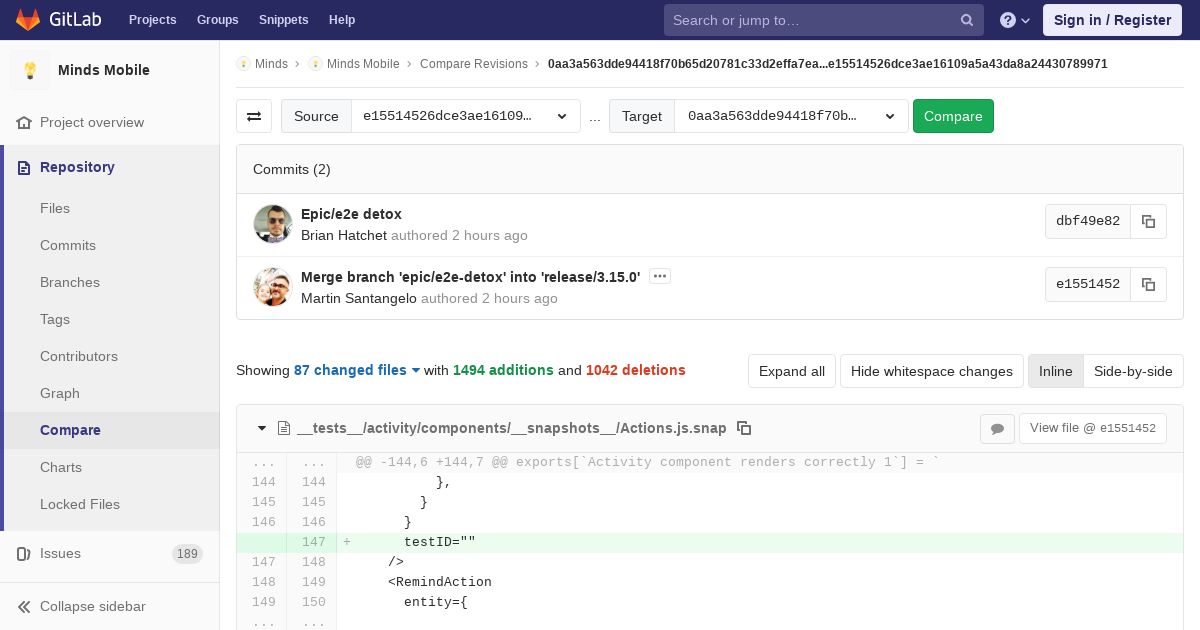View file @ e1551452

tap(1092, 428)
